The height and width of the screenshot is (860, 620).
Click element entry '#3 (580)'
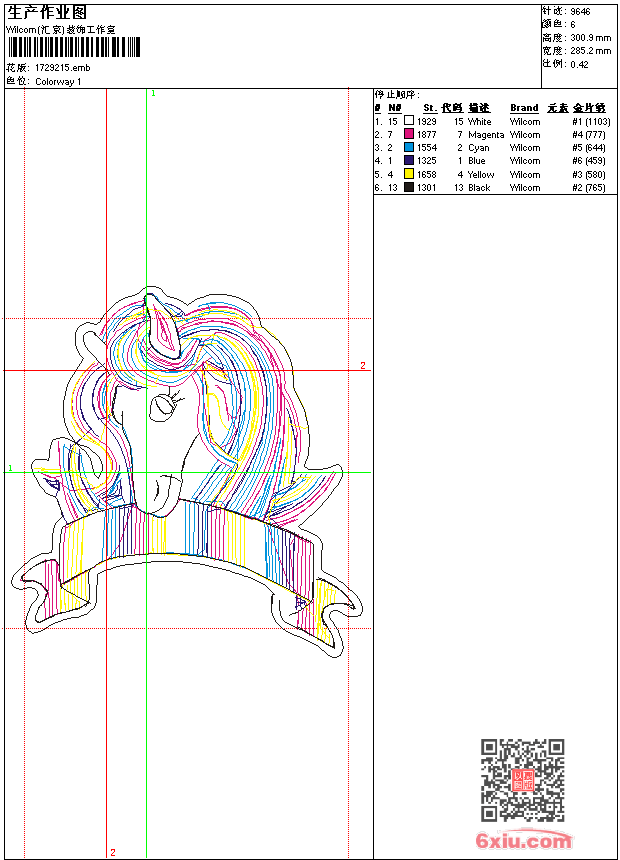[x=589, y=175]
